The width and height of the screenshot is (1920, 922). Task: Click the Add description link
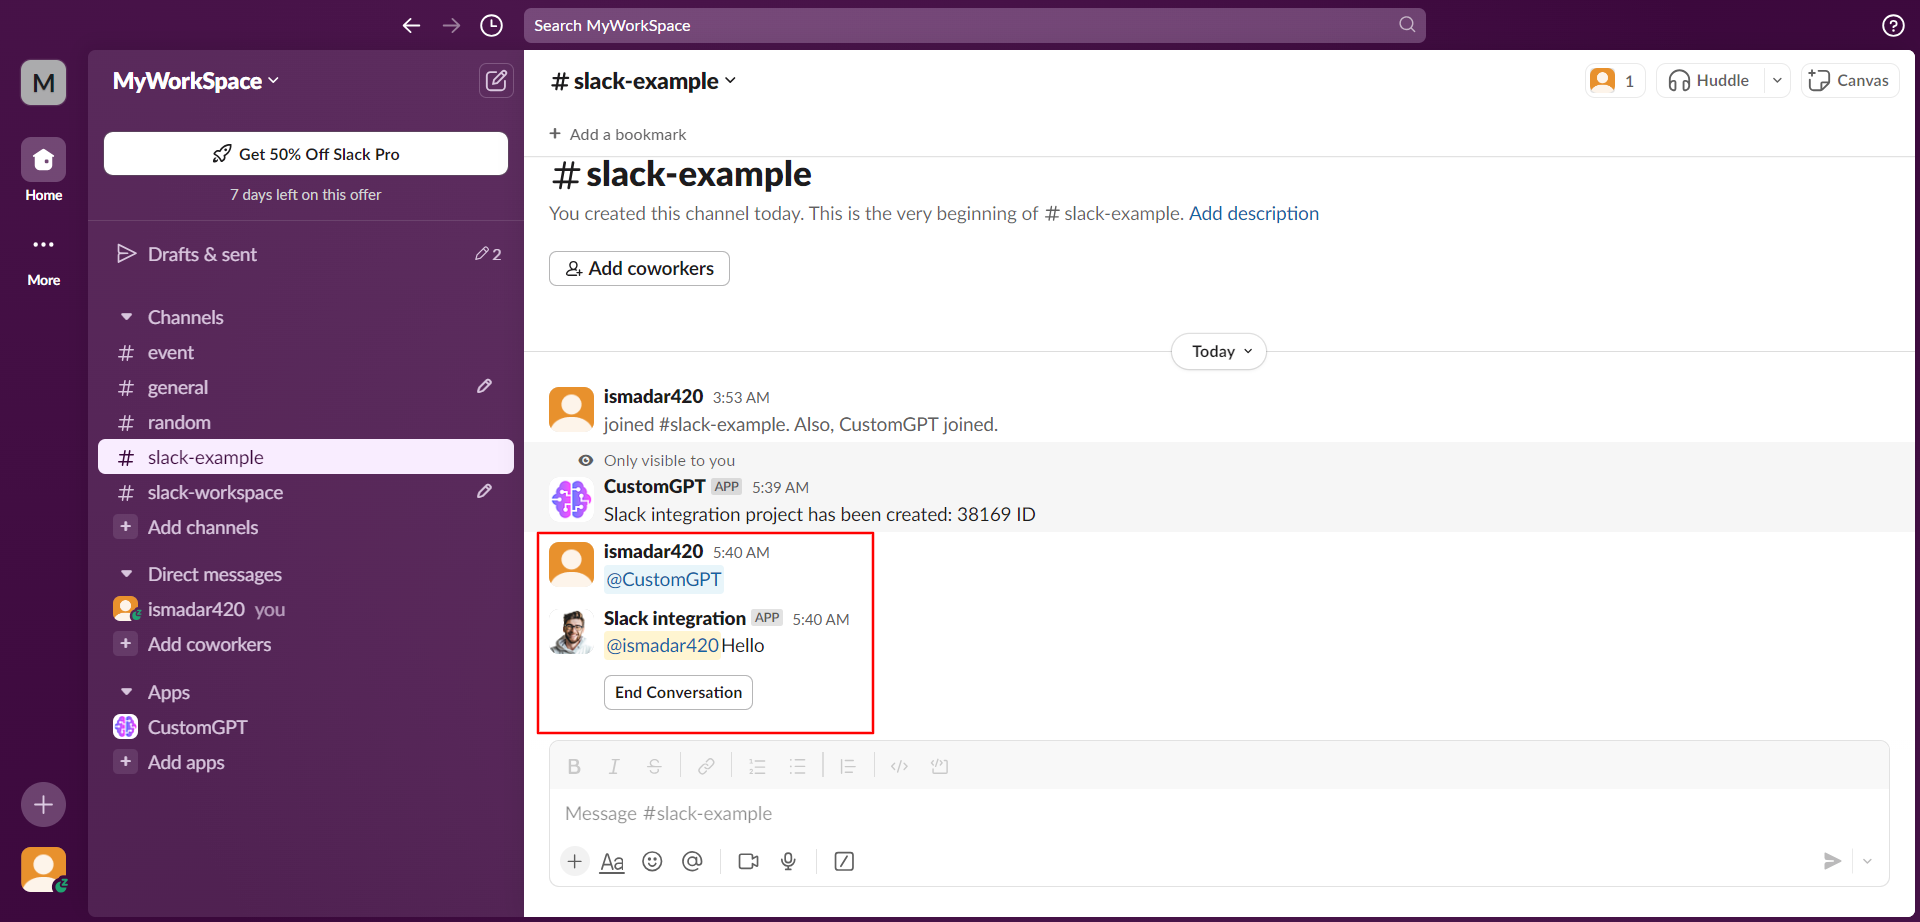tap(1254, 213)
